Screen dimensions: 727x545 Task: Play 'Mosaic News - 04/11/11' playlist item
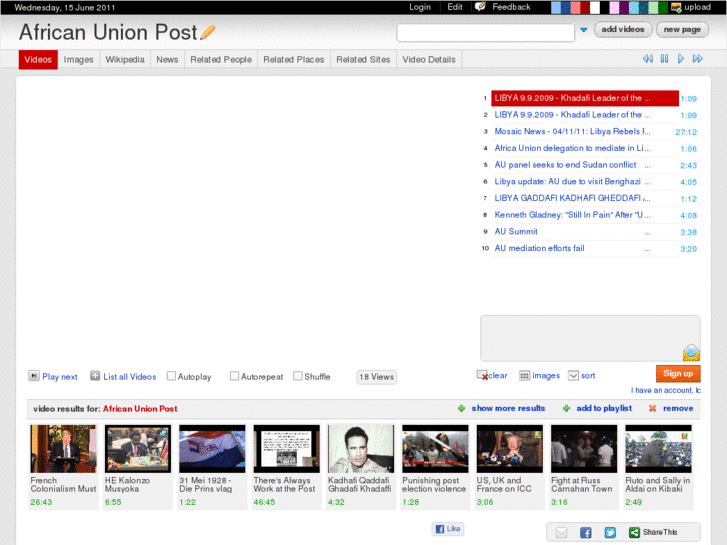(572, 131)
